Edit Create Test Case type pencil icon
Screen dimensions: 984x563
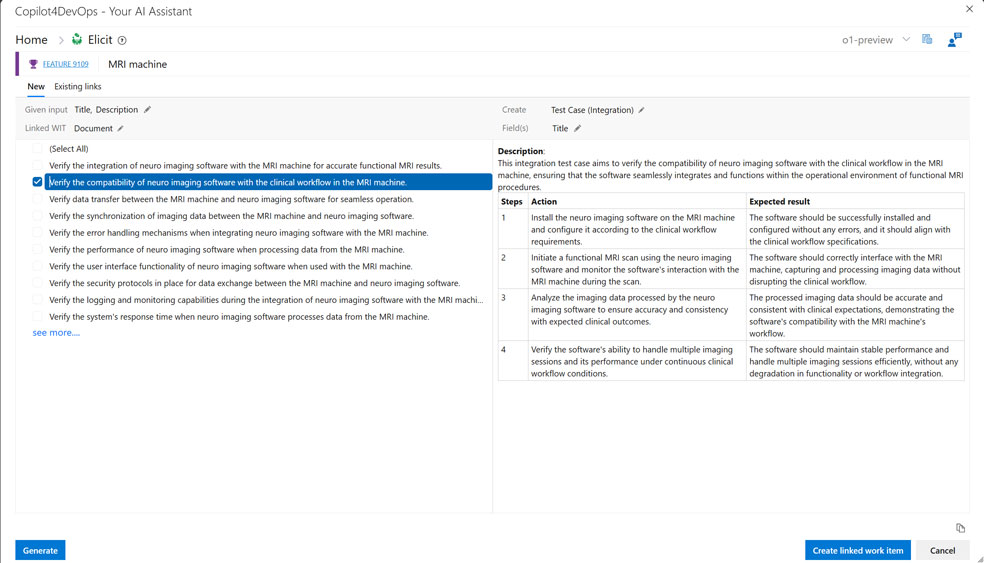[x=641, y=110]
